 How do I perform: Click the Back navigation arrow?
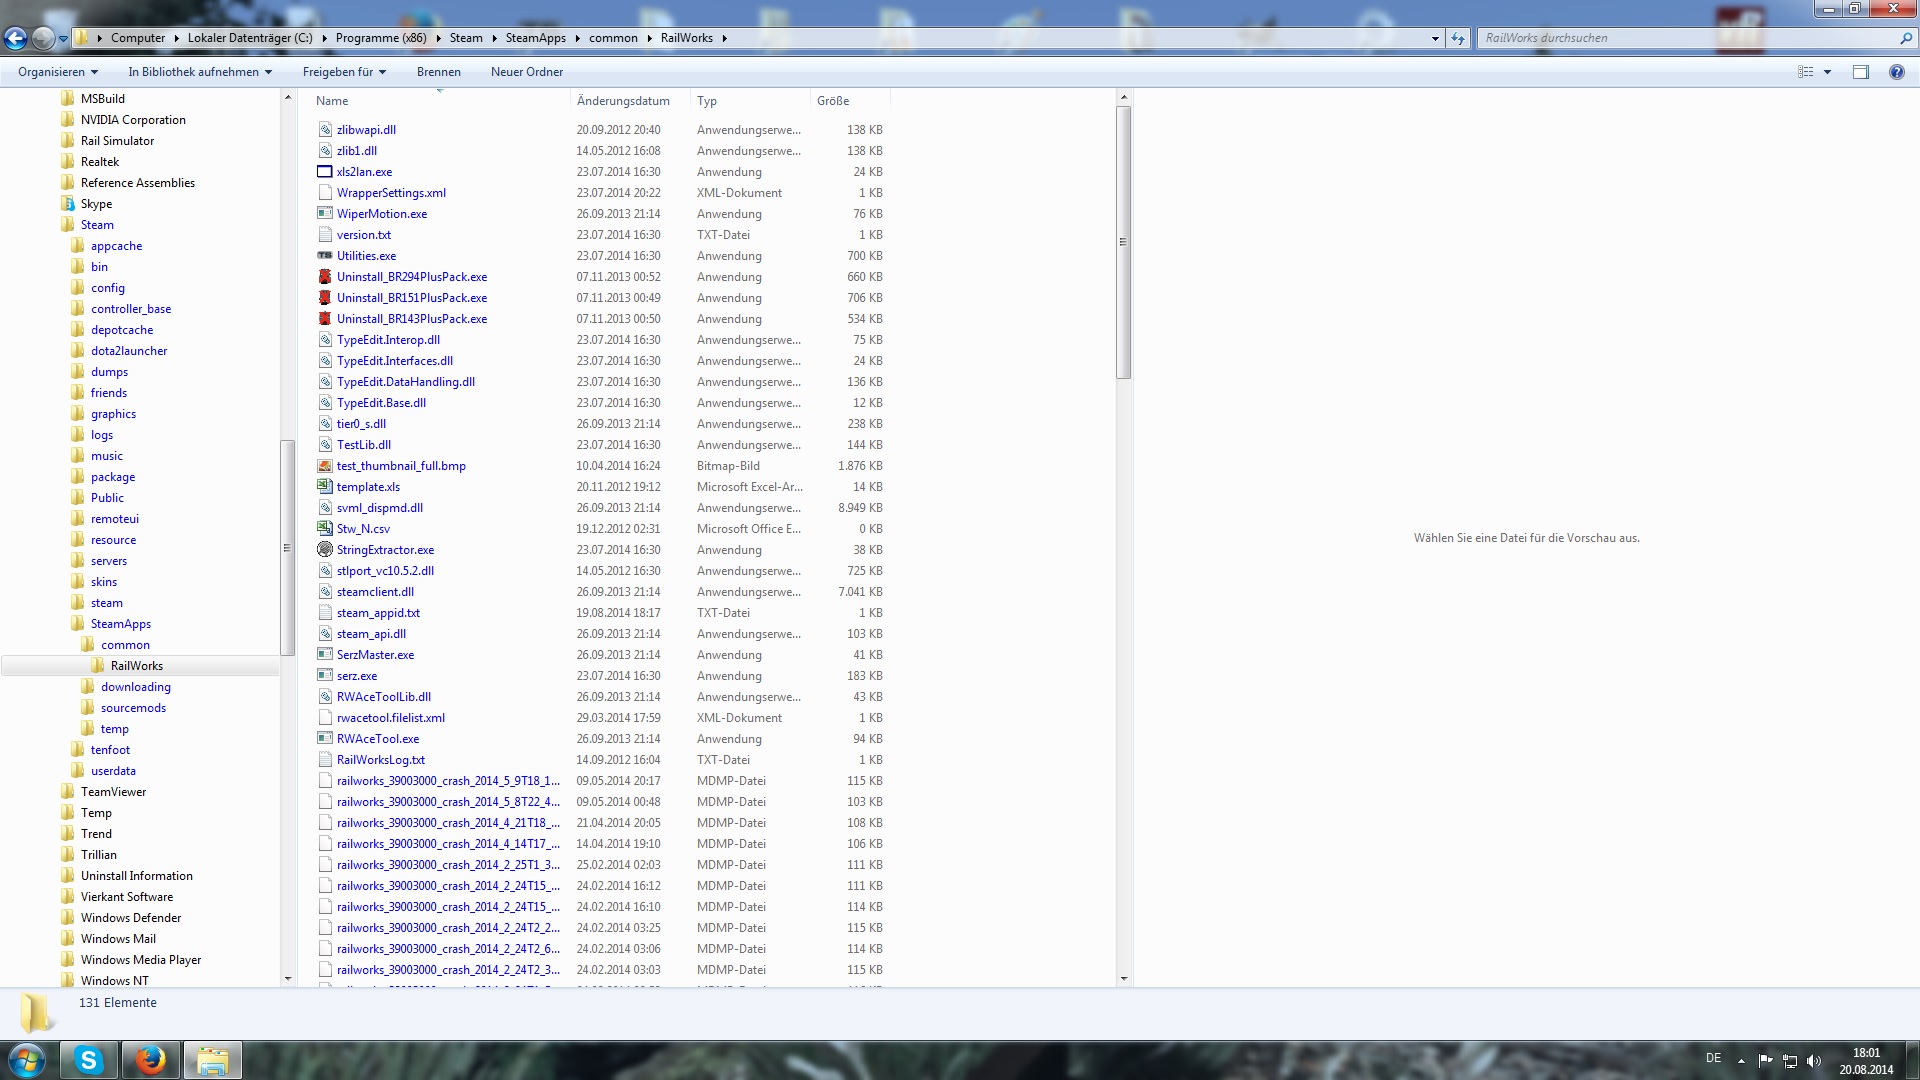[16, 38]
